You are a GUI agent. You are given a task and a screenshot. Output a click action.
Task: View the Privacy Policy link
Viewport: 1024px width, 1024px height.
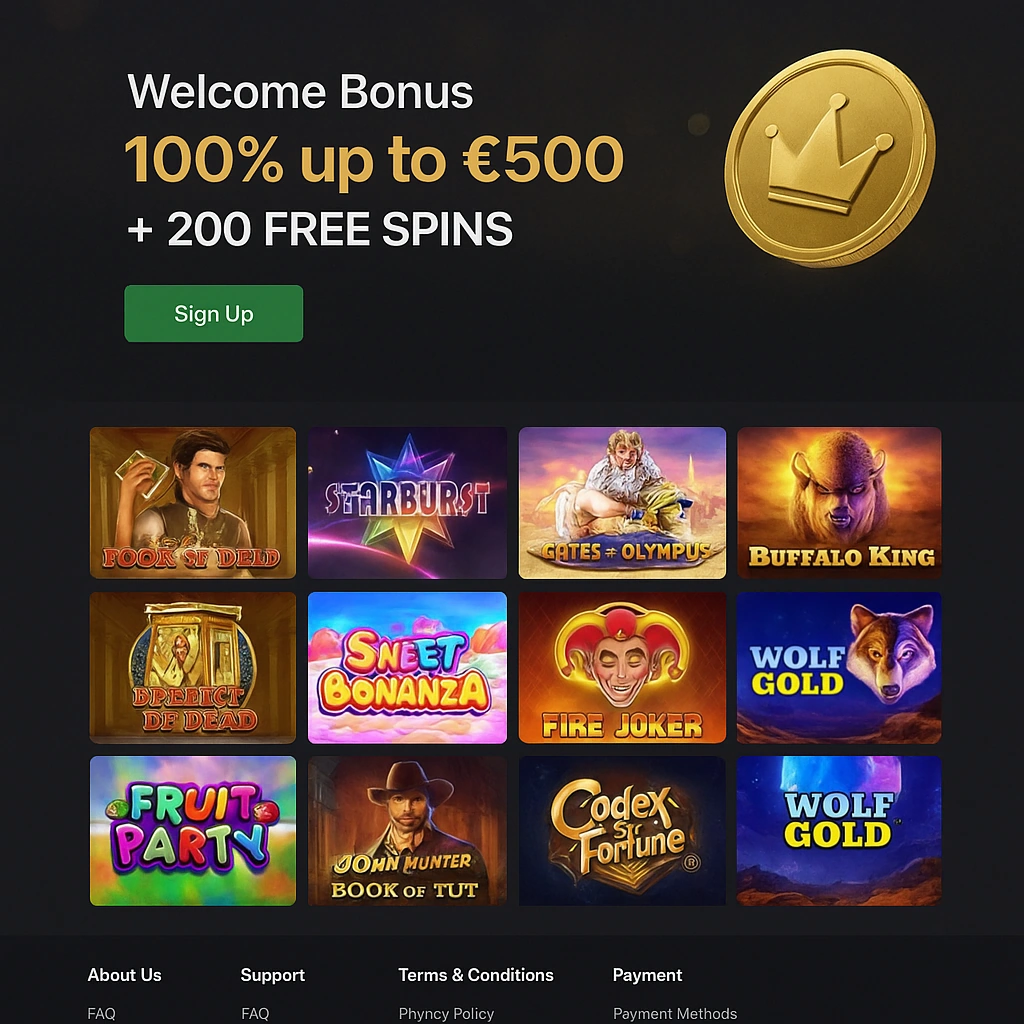pos(446,1013)
